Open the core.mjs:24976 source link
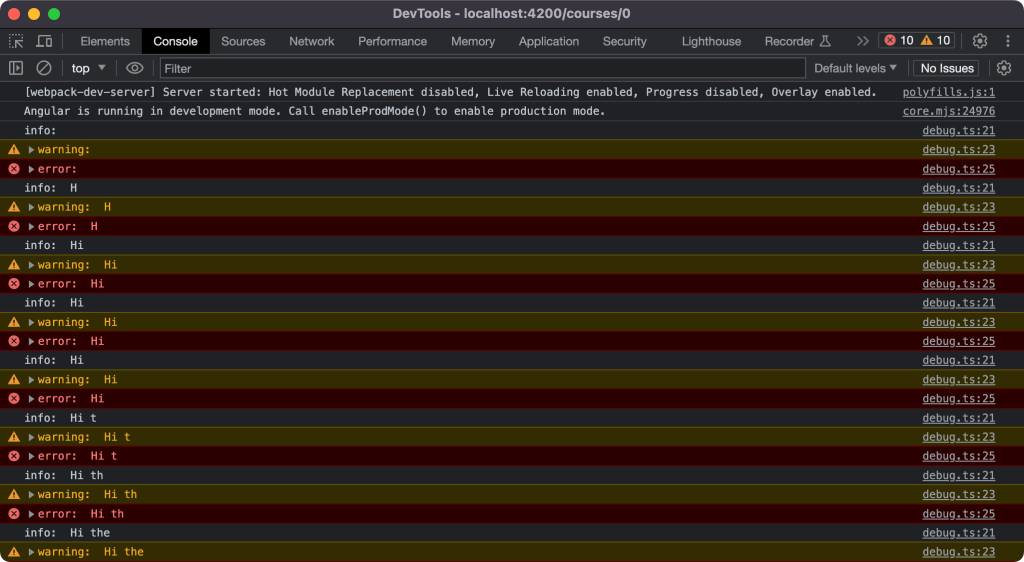The width and height of the screenshot is (1024, 562). pyautogui.click(x=948, y=111)
